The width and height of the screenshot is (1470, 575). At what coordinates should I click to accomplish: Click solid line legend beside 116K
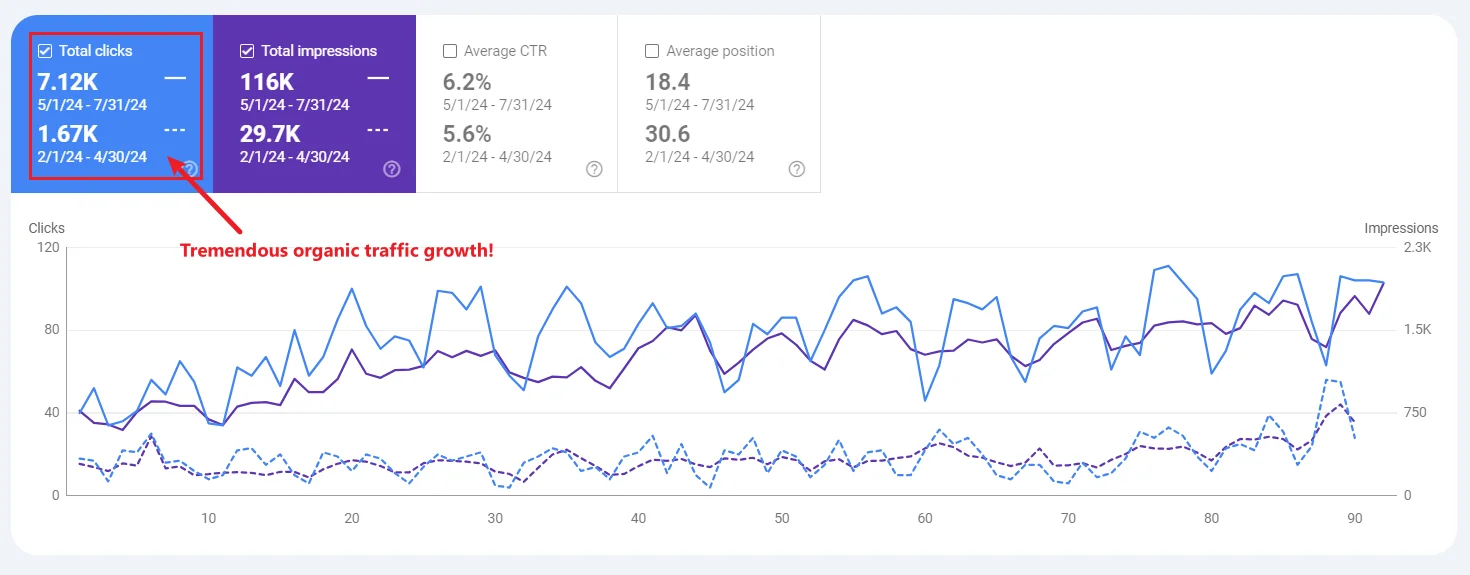pos(378,78)
